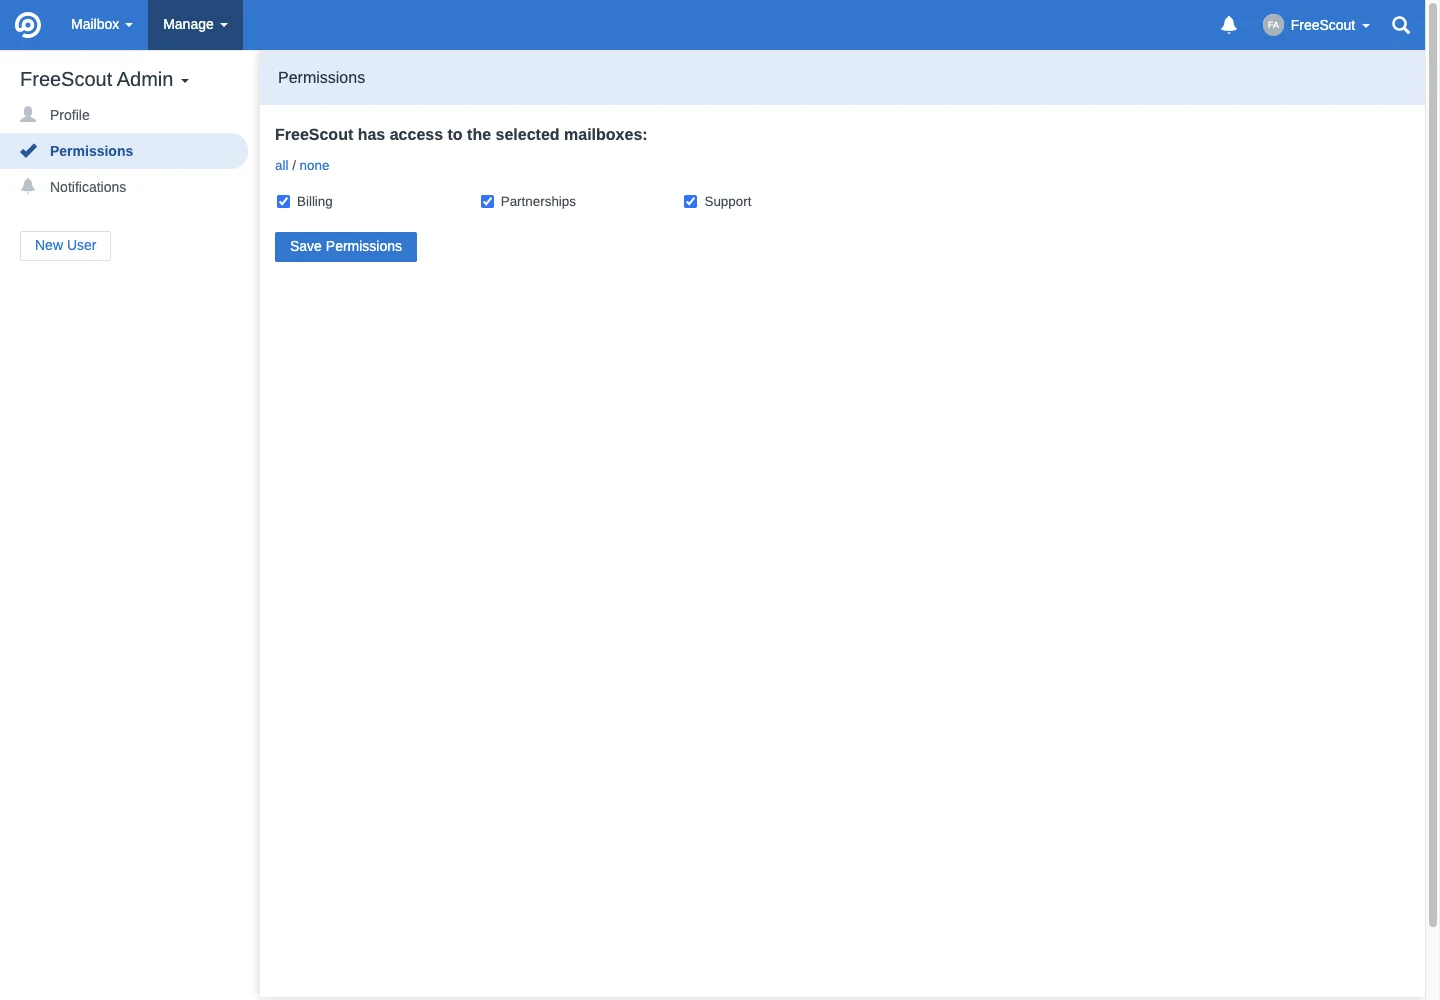Image resolution: width=1440 pixels, height=1000 pixels.
Task: Deselect mailboxes via the 'none' link
Action: click(314, 165)
